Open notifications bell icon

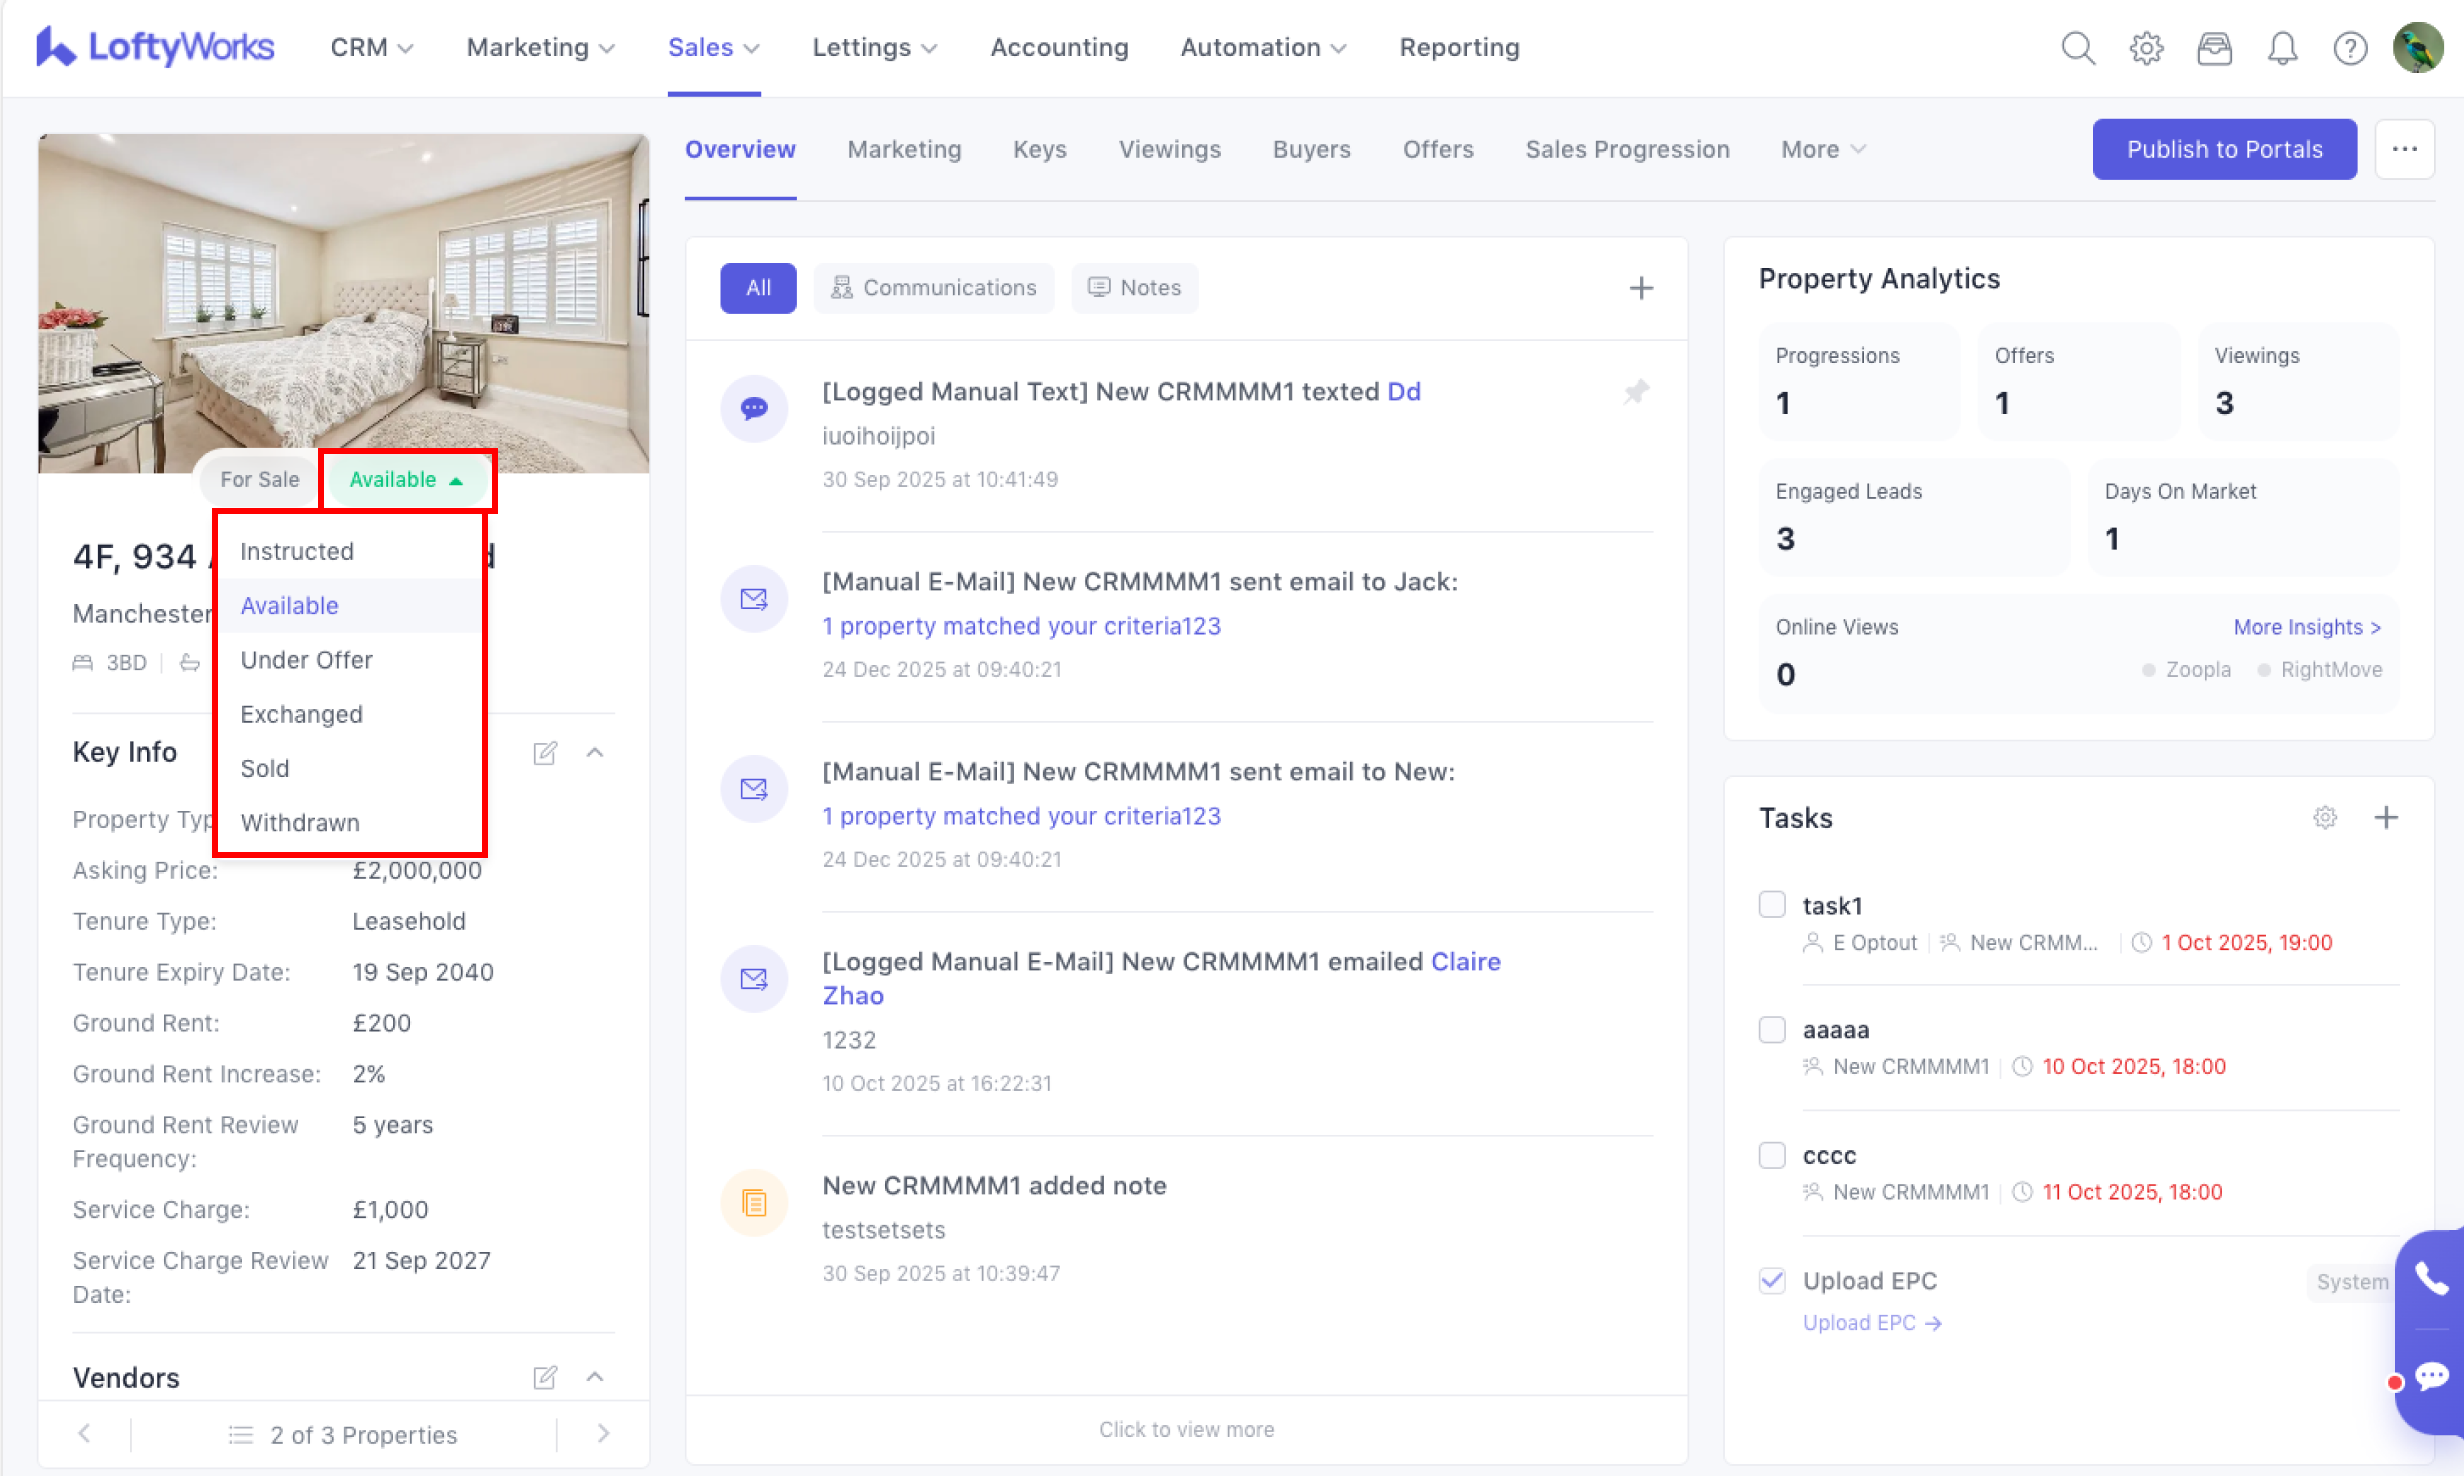(x=2282, y=48)
